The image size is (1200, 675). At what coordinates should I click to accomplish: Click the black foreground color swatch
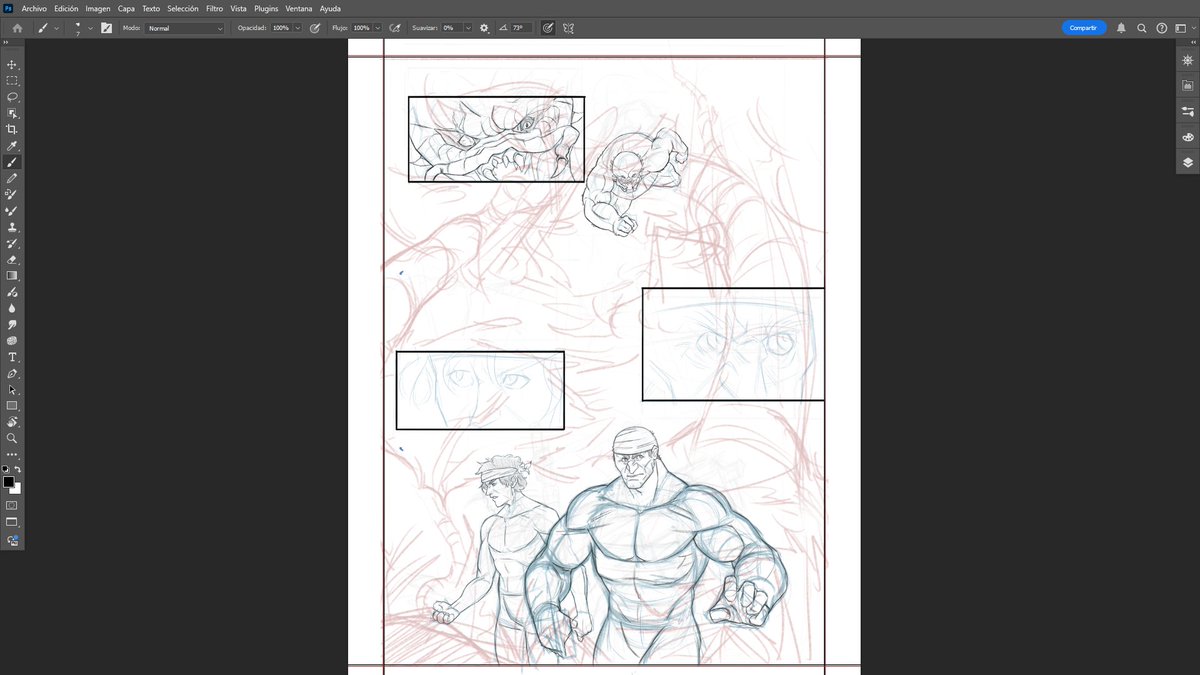8,481
